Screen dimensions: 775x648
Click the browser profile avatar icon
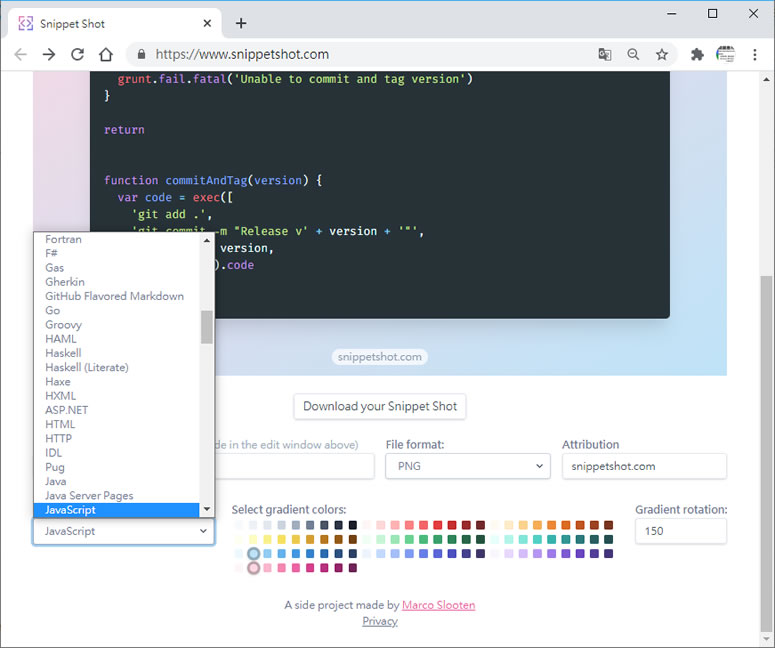click(726, 54)
